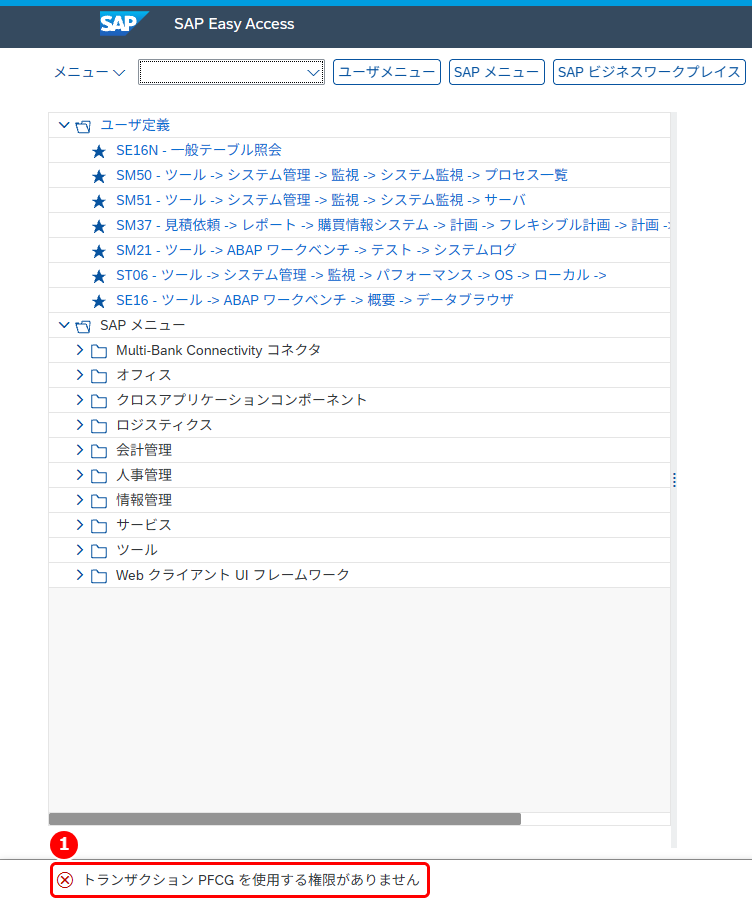Open the メニュー dropdown menu
Viewport: 752px width, 900px height.
[90, 72]
